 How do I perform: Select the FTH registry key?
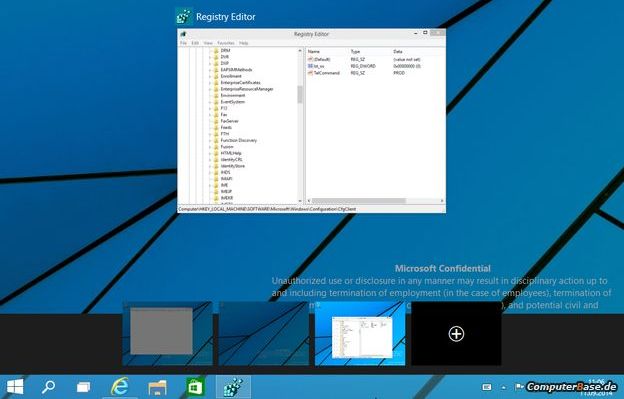click(224, 134)
